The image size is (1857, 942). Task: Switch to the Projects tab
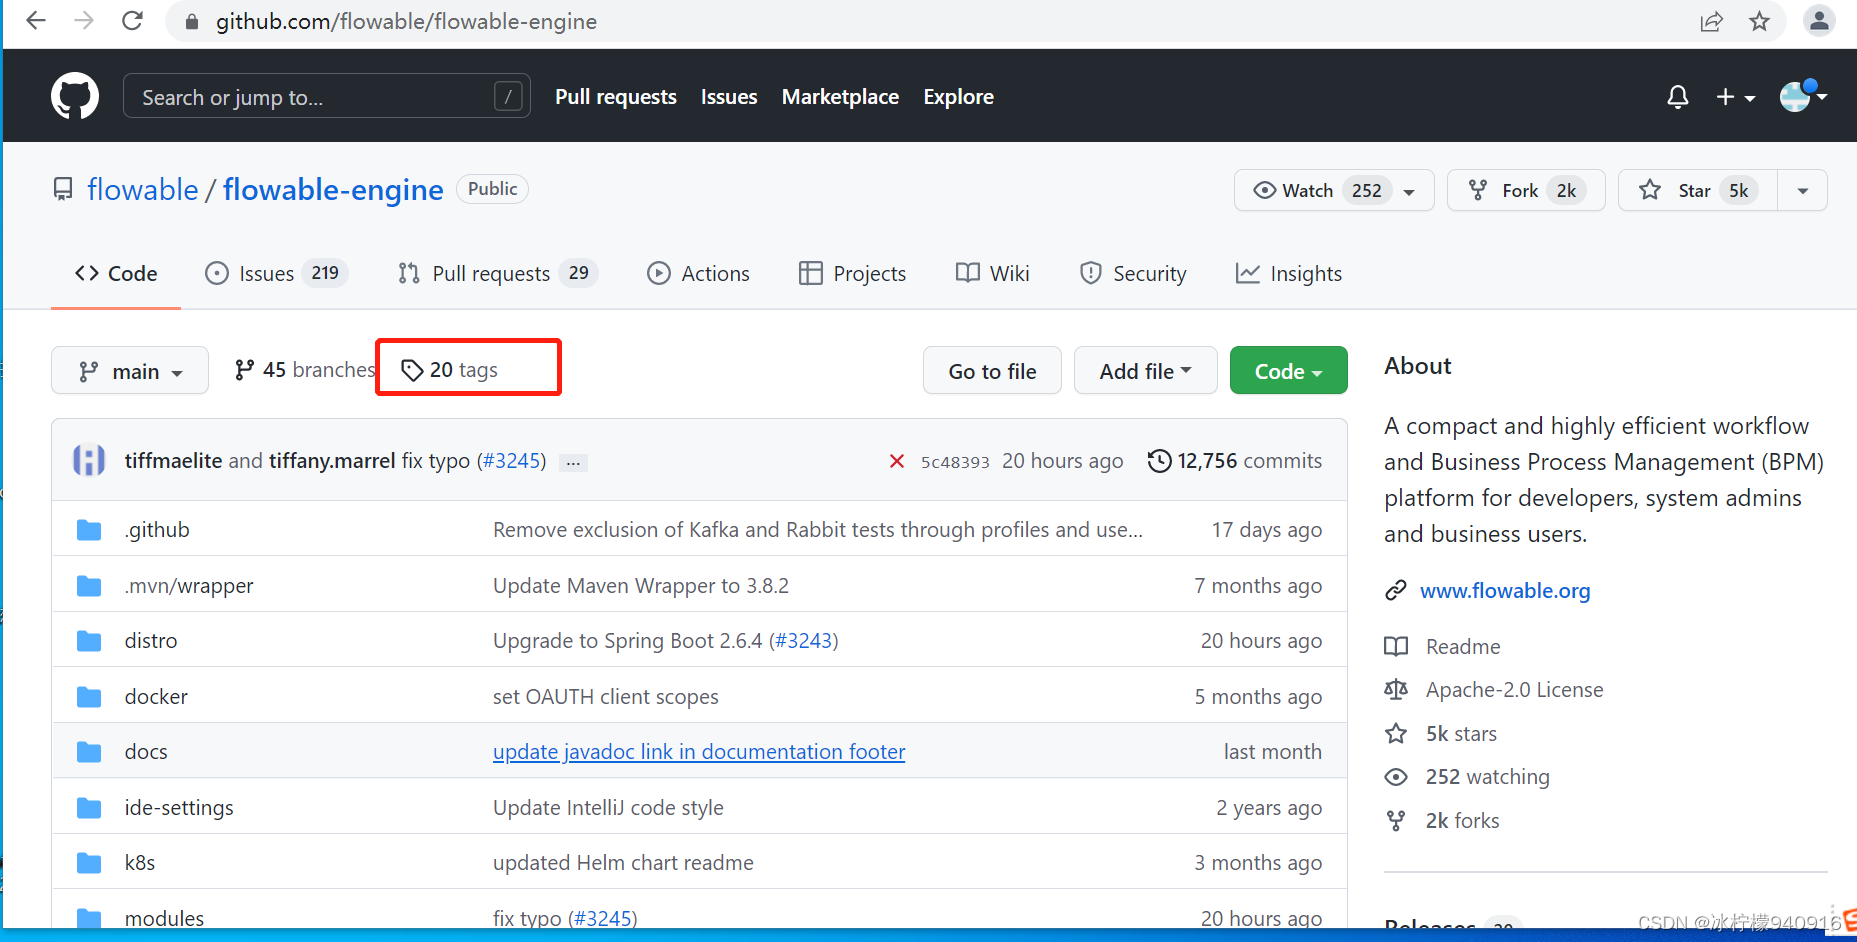[x=852, y=274]
